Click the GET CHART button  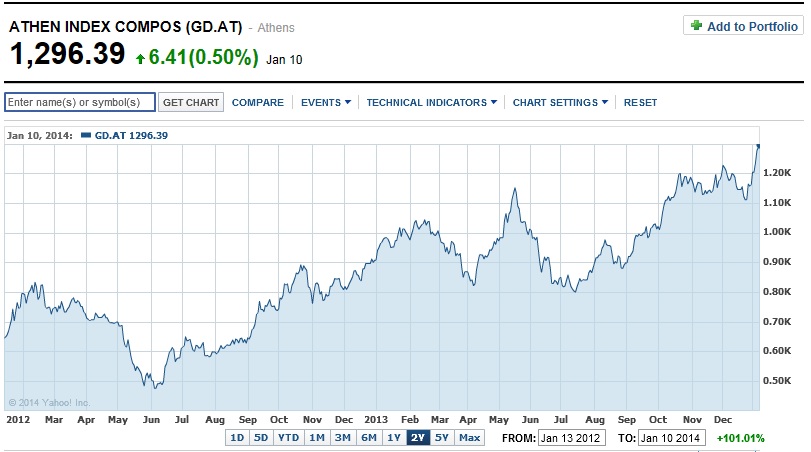click(191, 102)
